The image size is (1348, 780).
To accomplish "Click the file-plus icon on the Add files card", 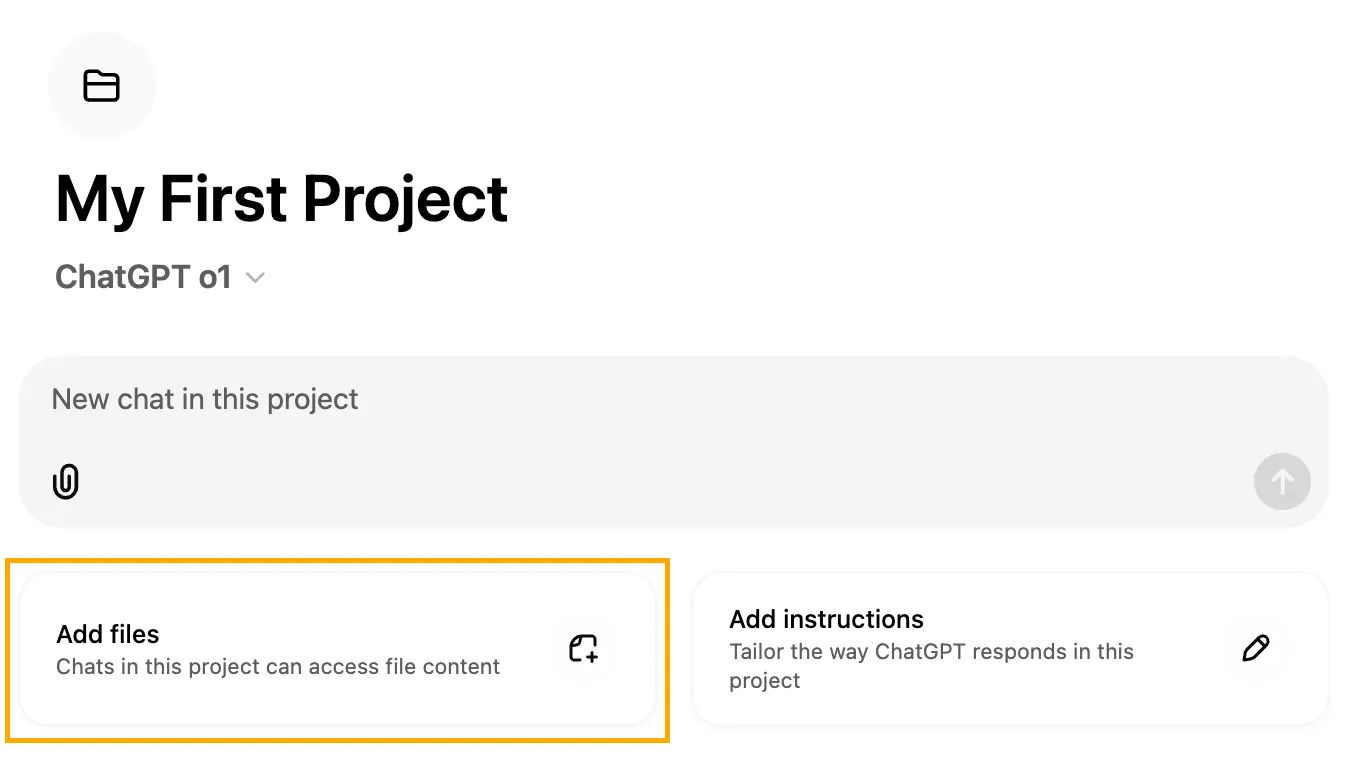I will point(583,650).
